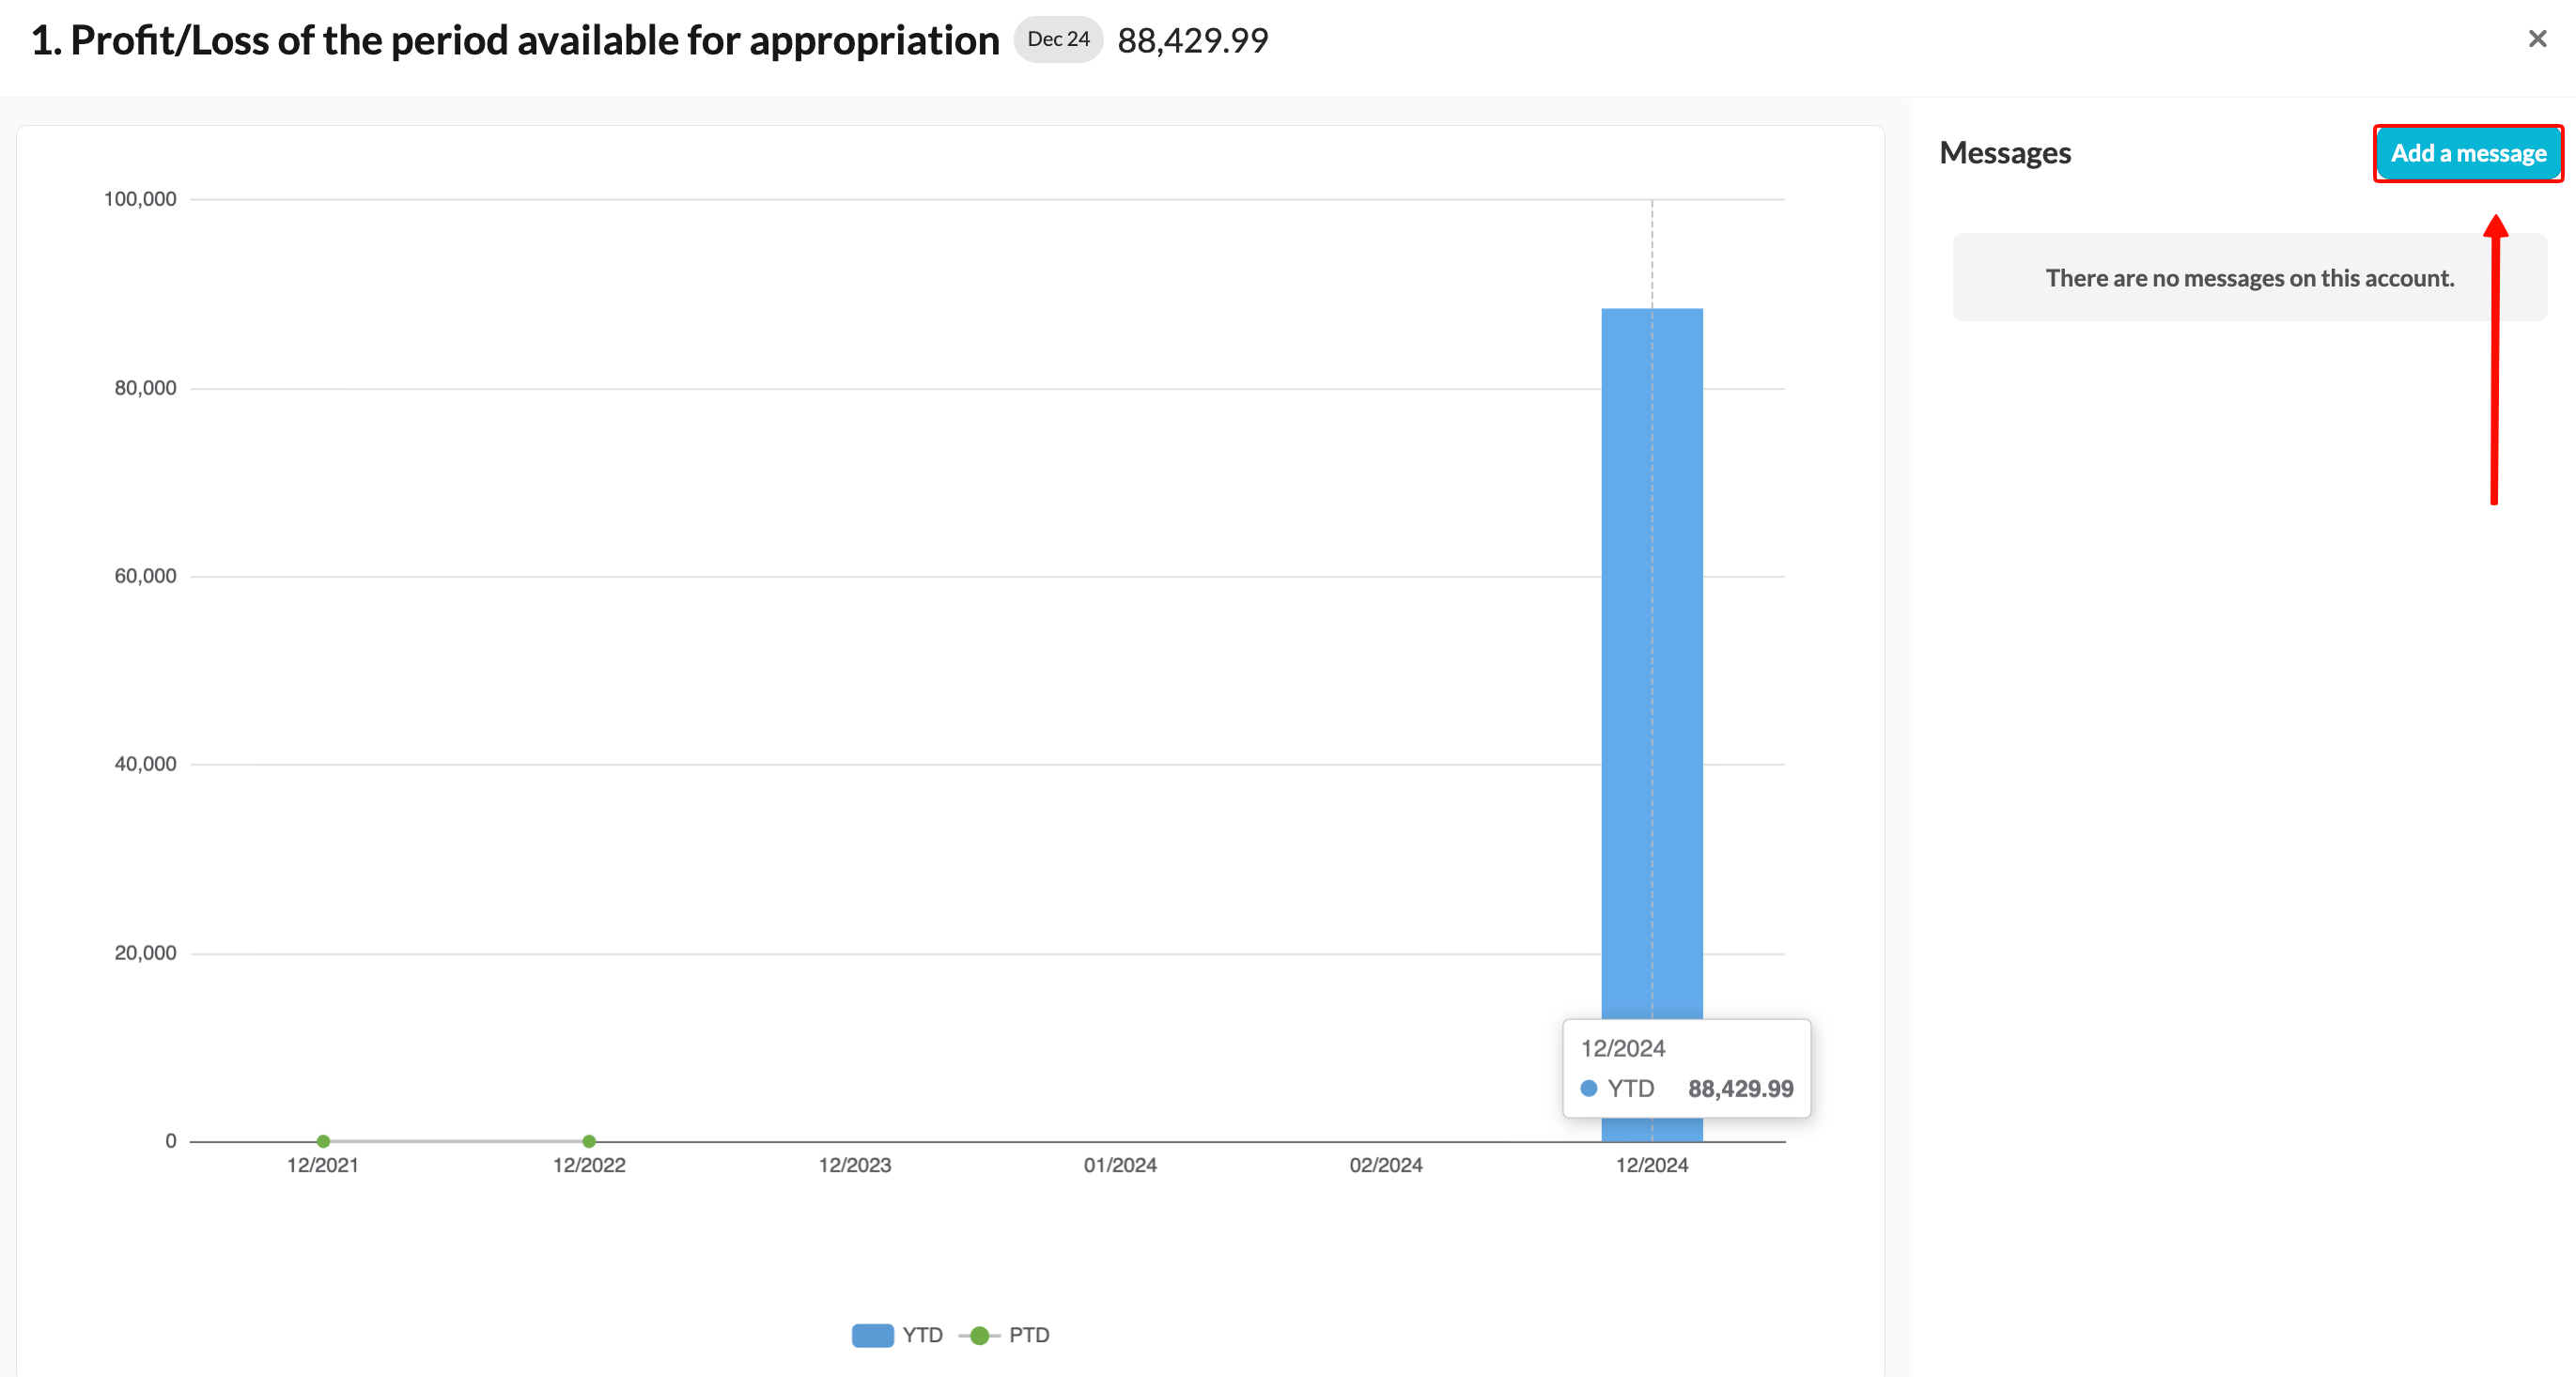
Task: Toggle PTD series in chart legend
Action: tap(1004, 1335)
